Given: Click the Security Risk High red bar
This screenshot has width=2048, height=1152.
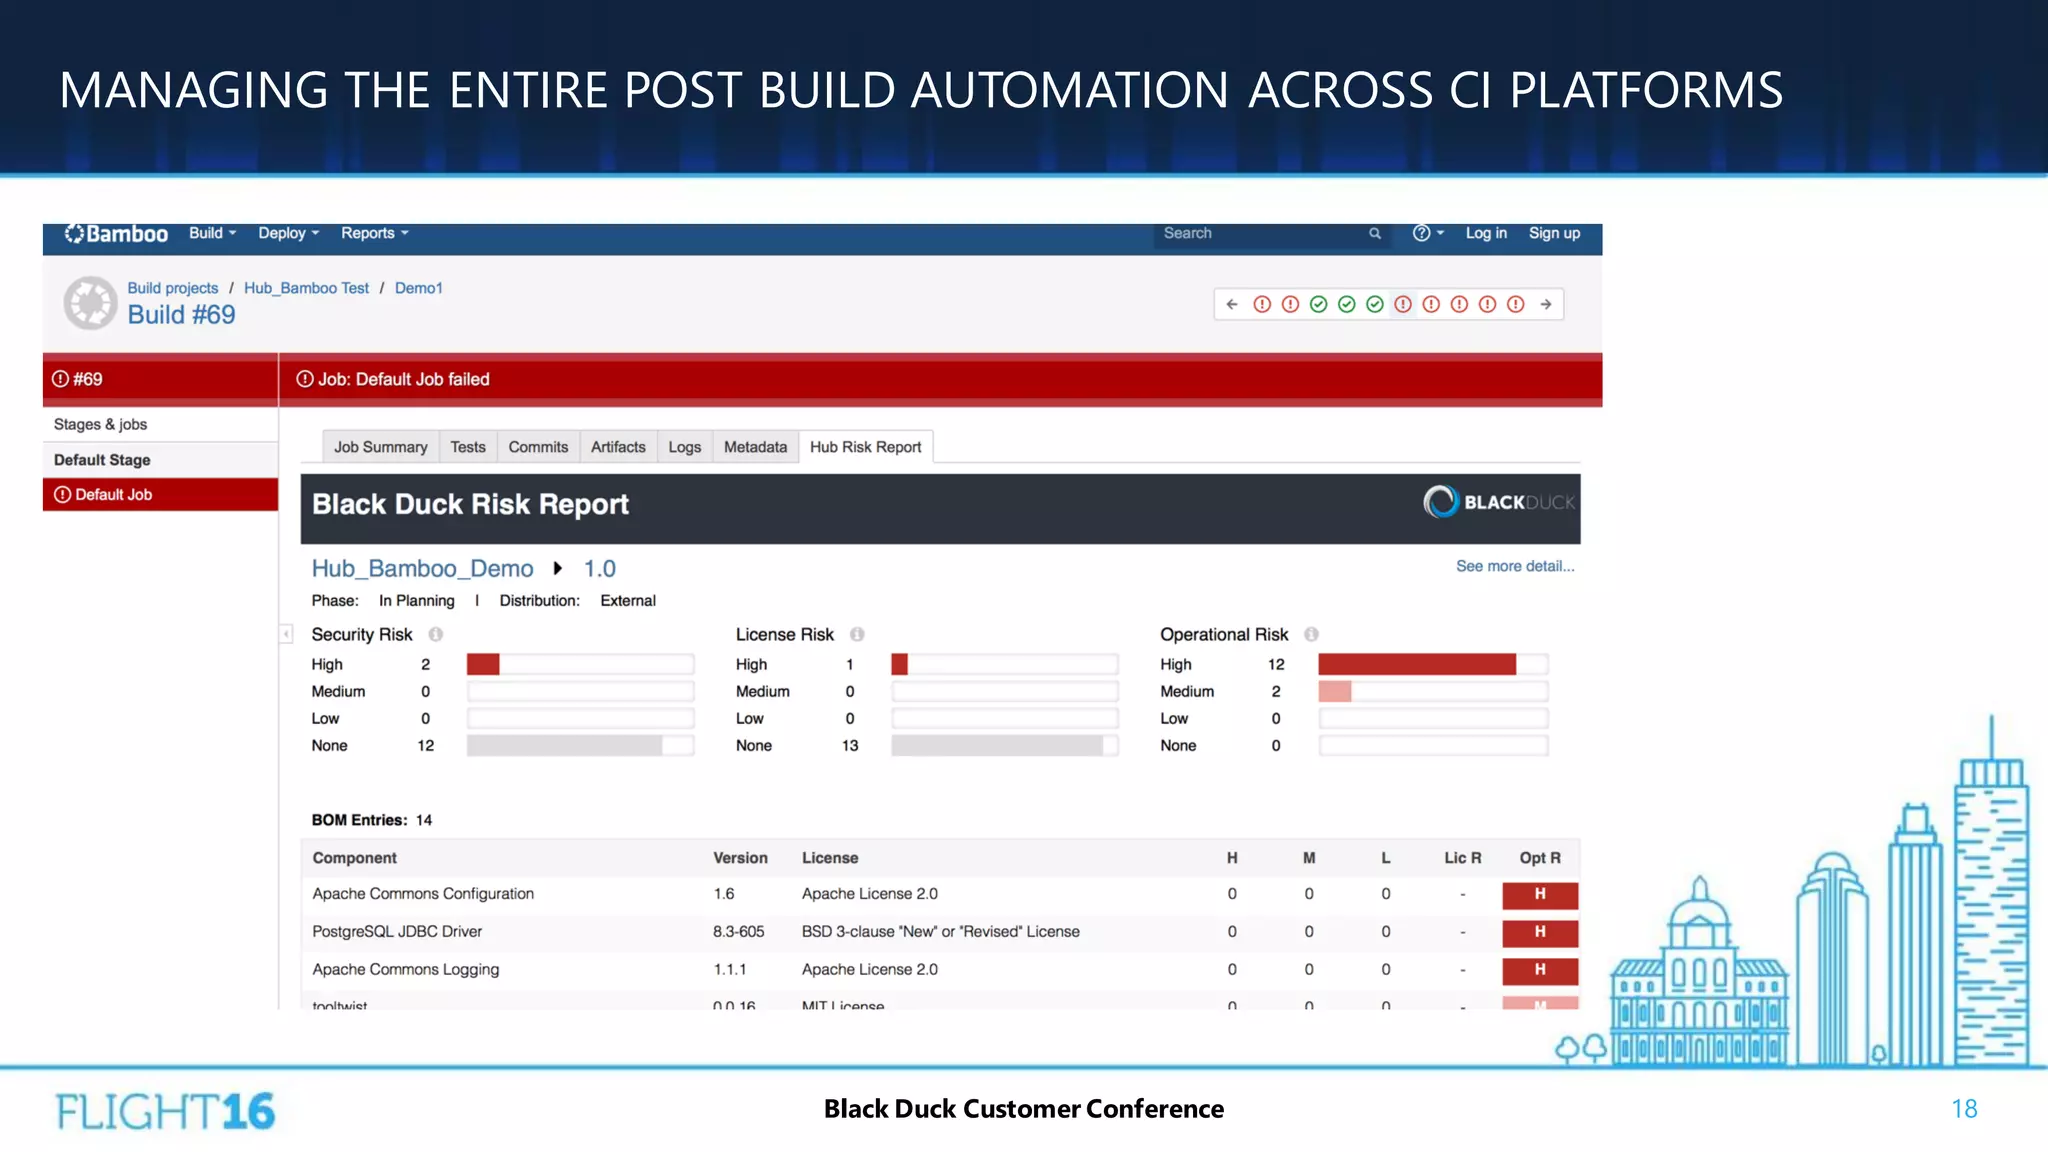Looking at the screenshot, I should click(483, 664).
